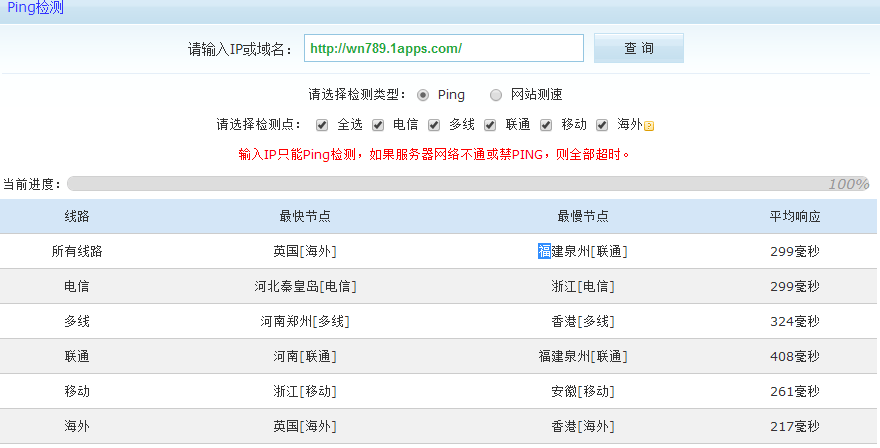The image size is (880, 448).
Task: Click the 408毫秒 response value
Action: point(795,356)
